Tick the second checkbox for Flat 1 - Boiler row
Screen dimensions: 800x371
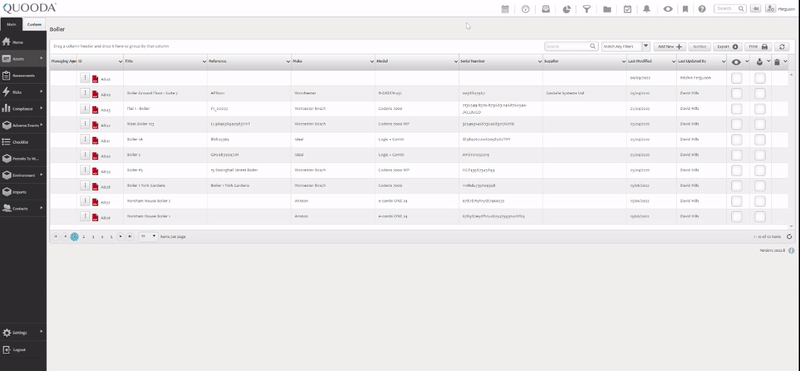pyautogui.click(x=760, y=109)
